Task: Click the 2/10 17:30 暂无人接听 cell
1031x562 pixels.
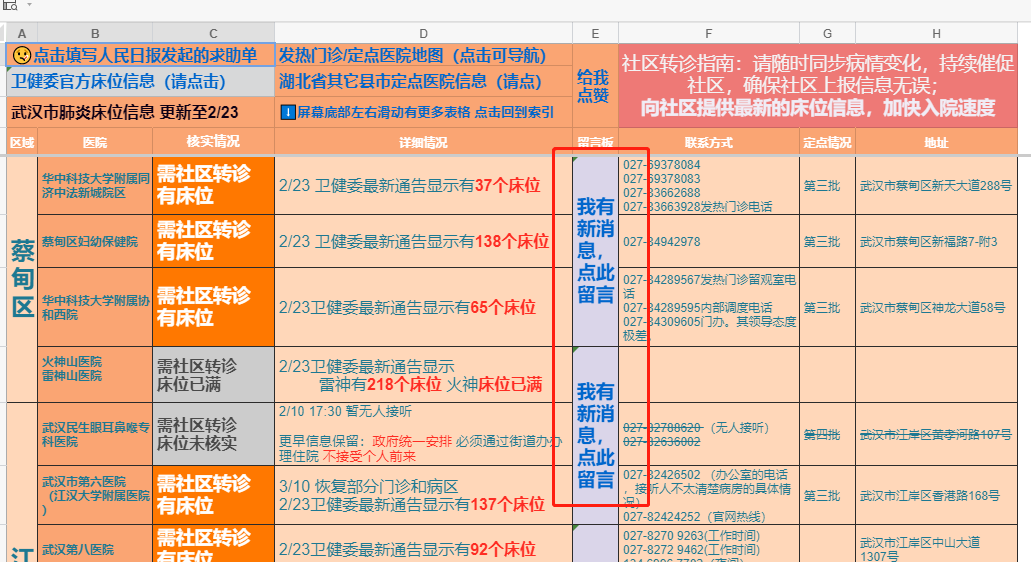Action: (x=423, y=434)
